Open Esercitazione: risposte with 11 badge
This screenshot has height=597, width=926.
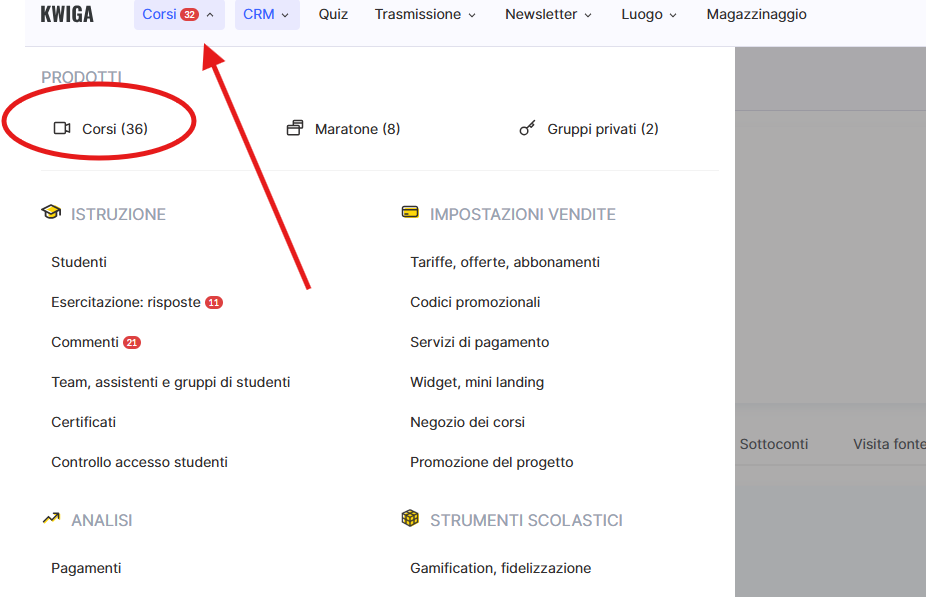[126, 302]
